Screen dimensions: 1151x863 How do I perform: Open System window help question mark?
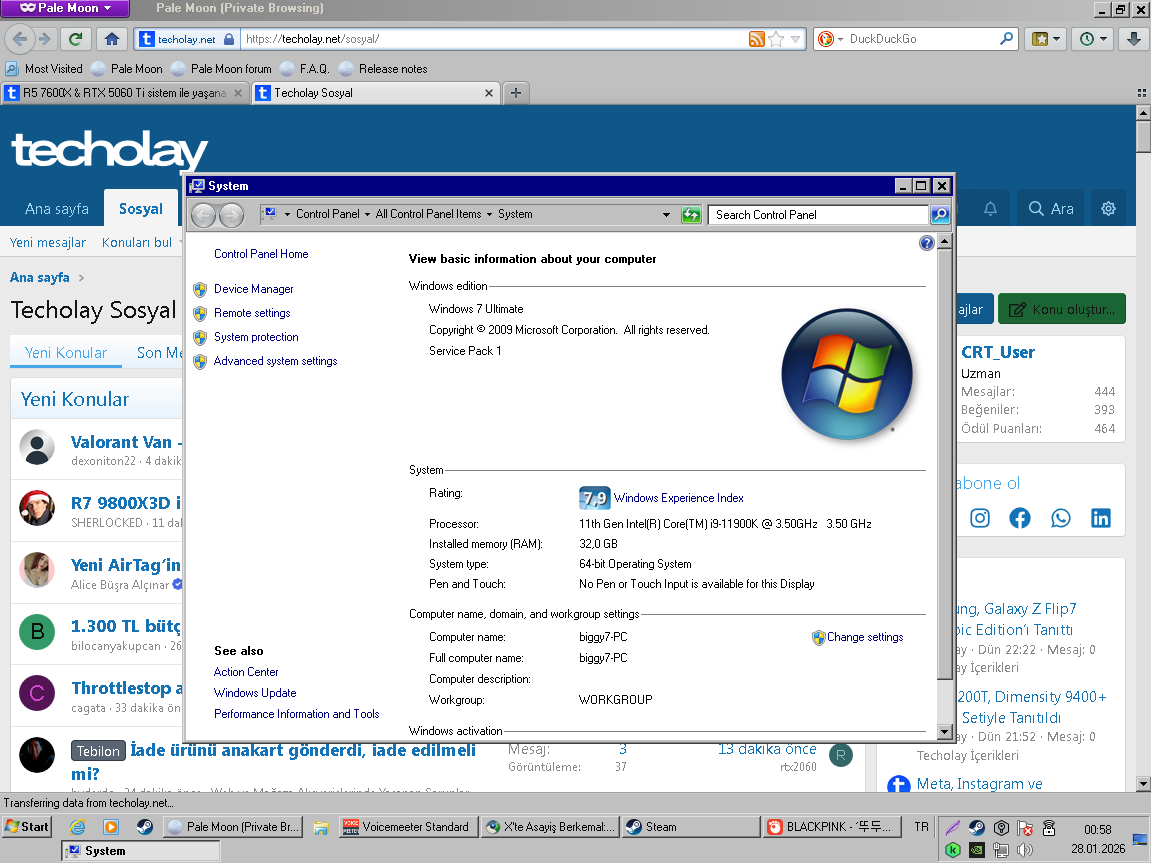click(926, 243)
